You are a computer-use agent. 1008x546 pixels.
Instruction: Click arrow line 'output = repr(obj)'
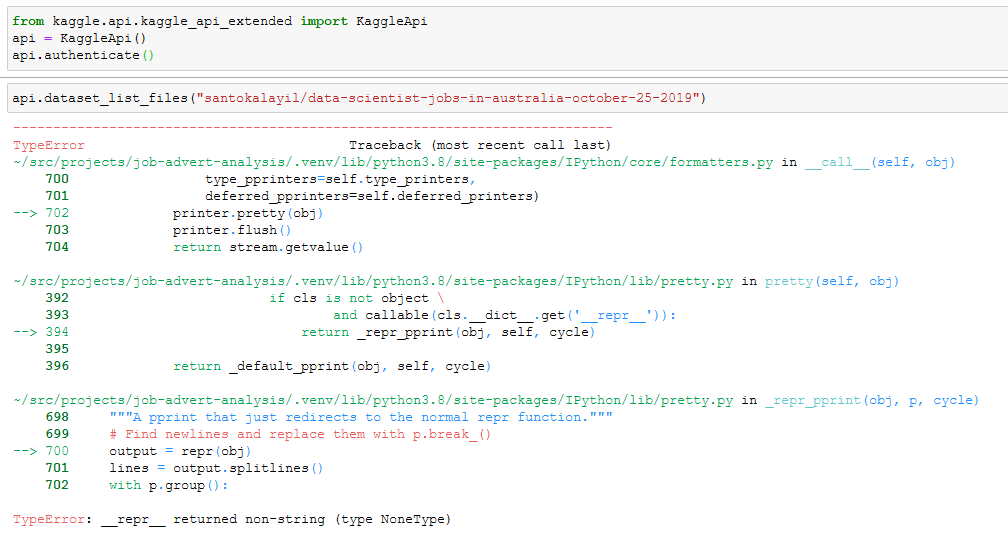(179, 451)
